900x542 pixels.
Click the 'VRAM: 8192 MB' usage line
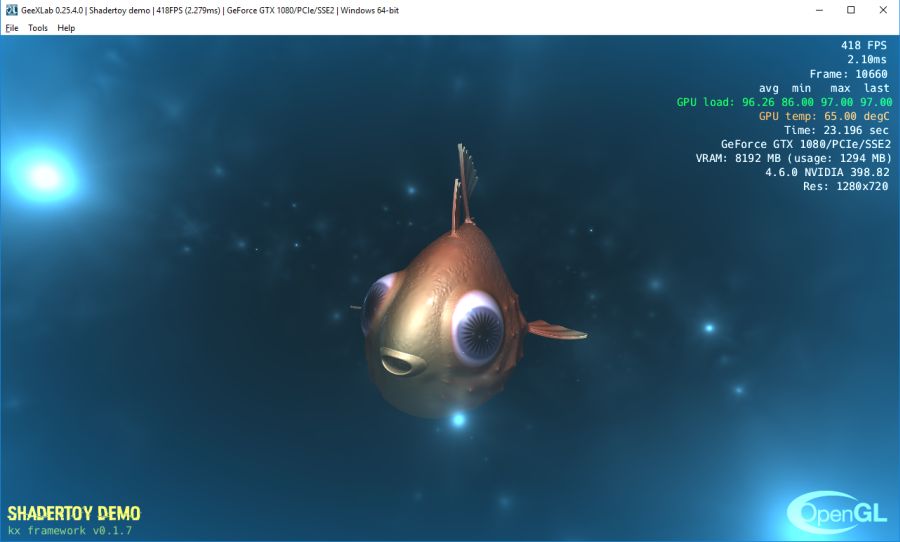[794, 158]
